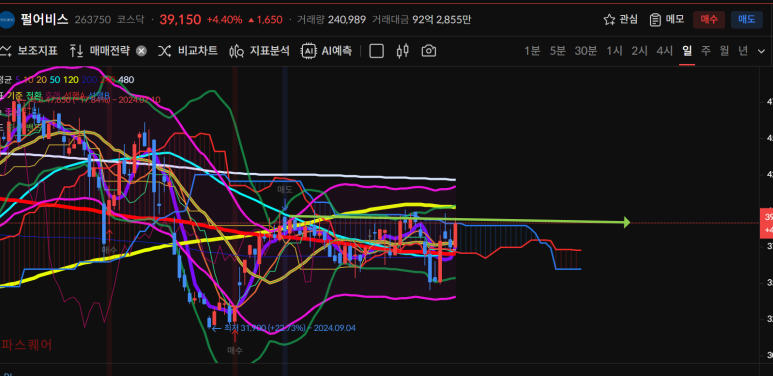
Task: Capture chart with camera icon
Action: pos(429,51)
